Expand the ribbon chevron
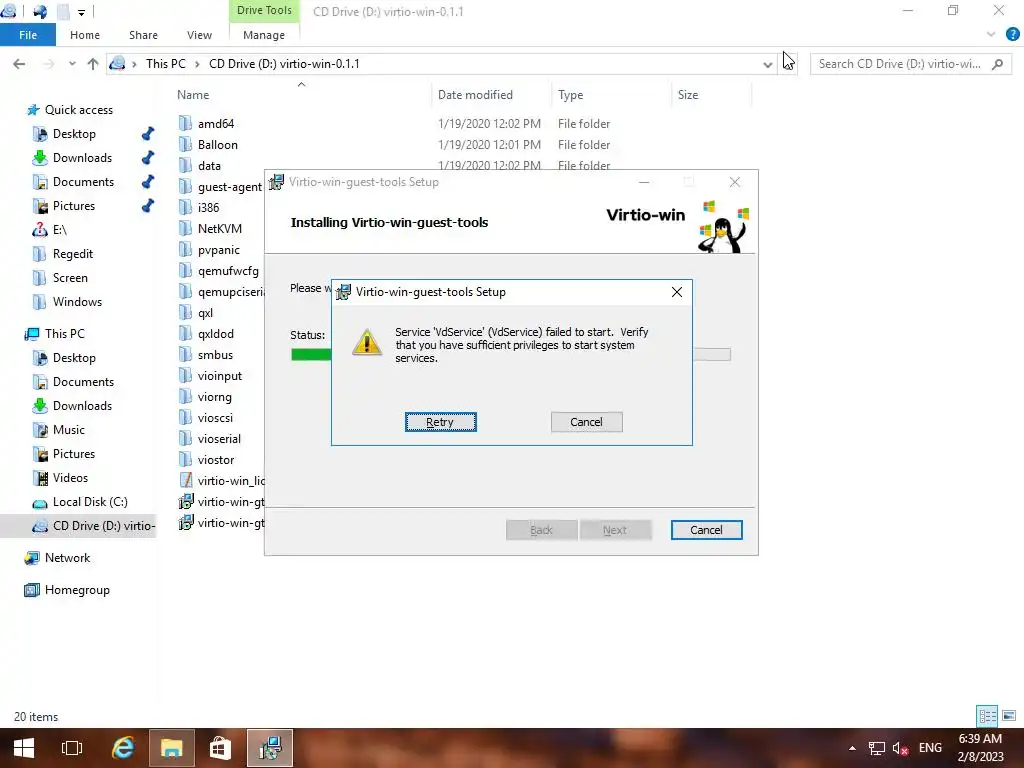Screen dimensions: 1024x768 click(991, 34)
